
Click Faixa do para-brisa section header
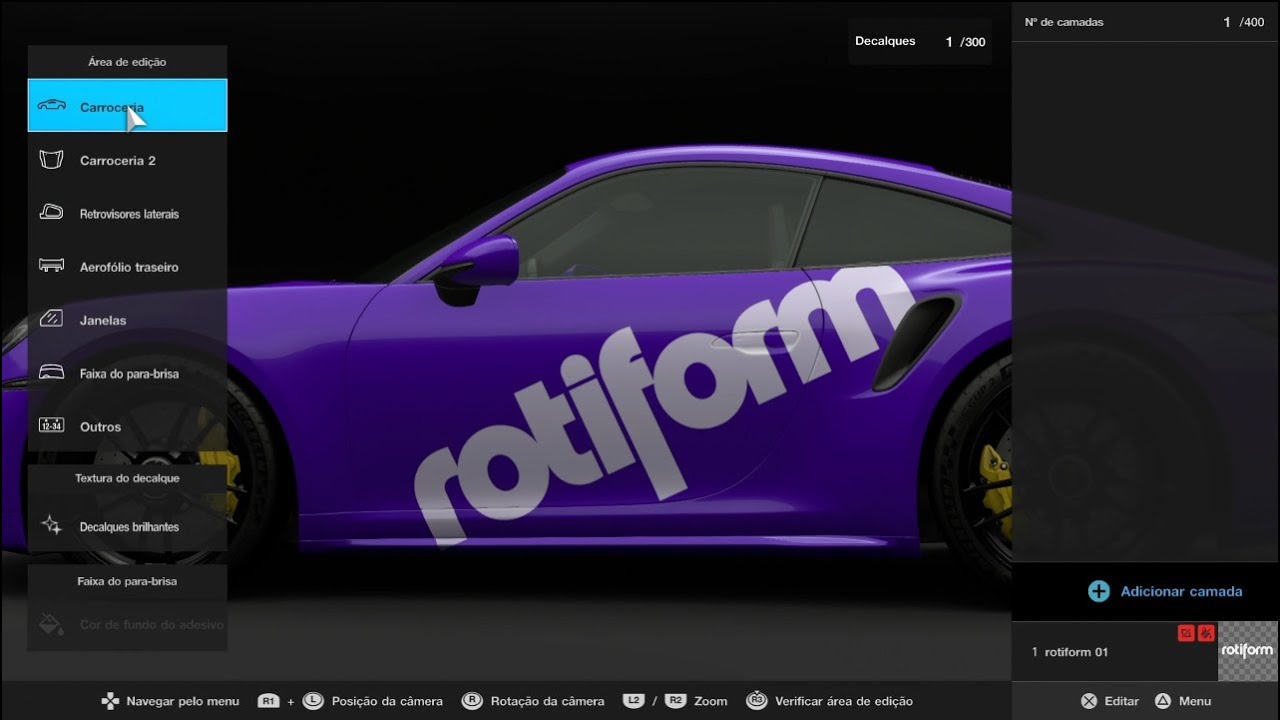127,581
